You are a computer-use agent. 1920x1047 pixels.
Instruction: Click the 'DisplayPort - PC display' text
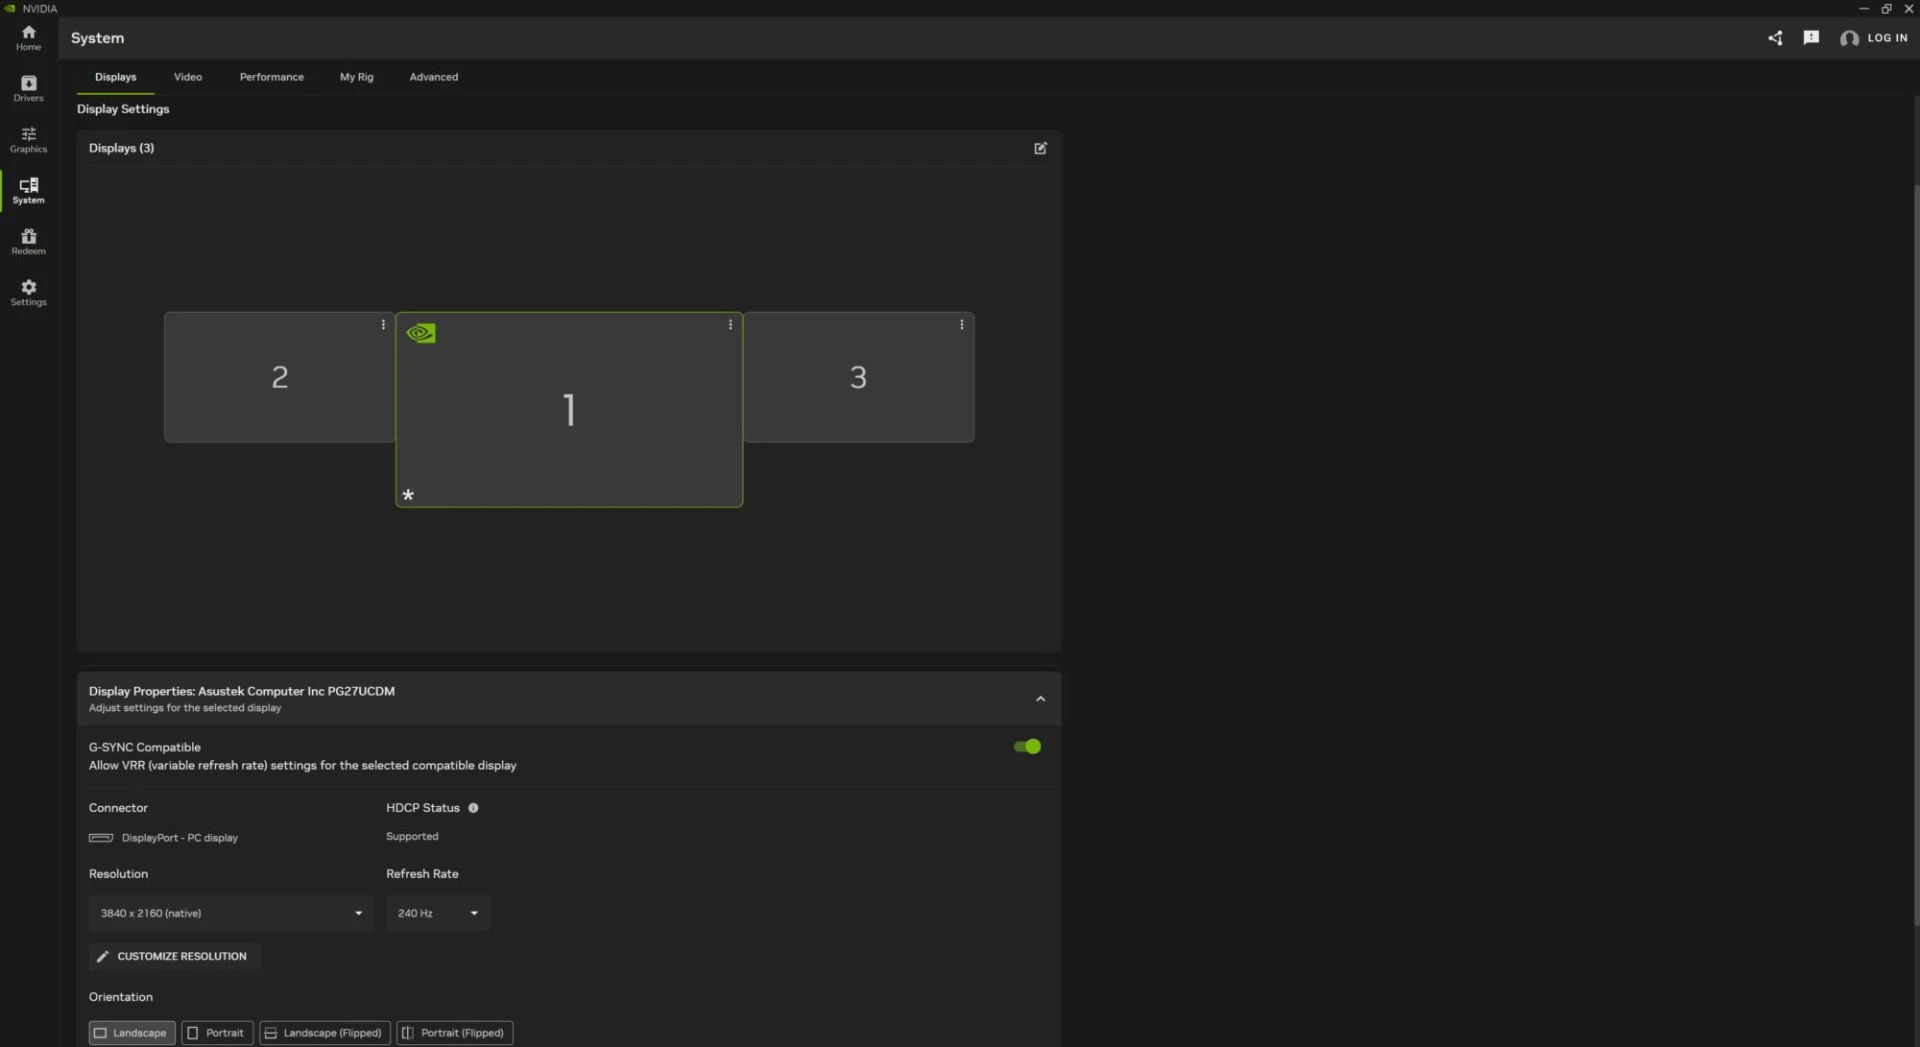180,838
